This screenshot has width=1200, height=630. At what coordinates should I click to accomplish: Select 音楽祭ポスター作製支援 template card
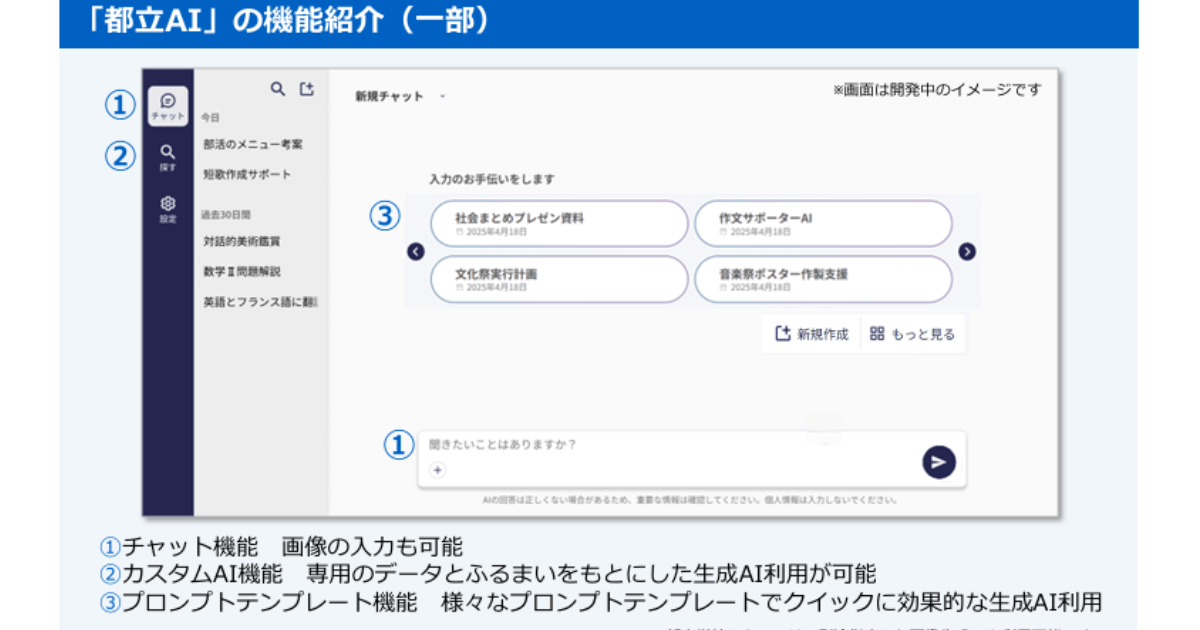coord(823,279)
